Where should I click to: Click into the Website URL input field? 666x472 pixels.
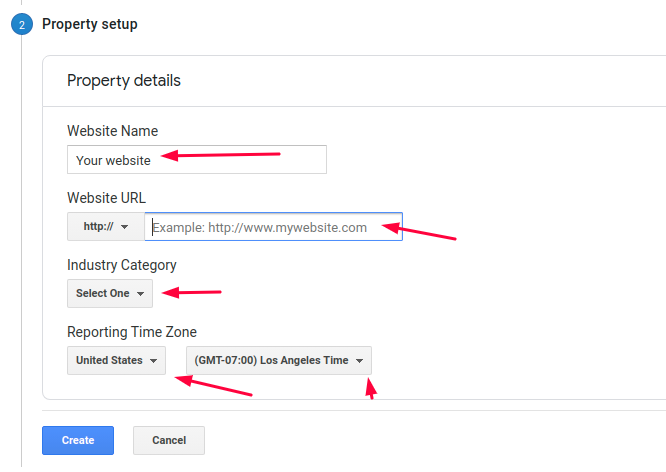click(273, 227)
